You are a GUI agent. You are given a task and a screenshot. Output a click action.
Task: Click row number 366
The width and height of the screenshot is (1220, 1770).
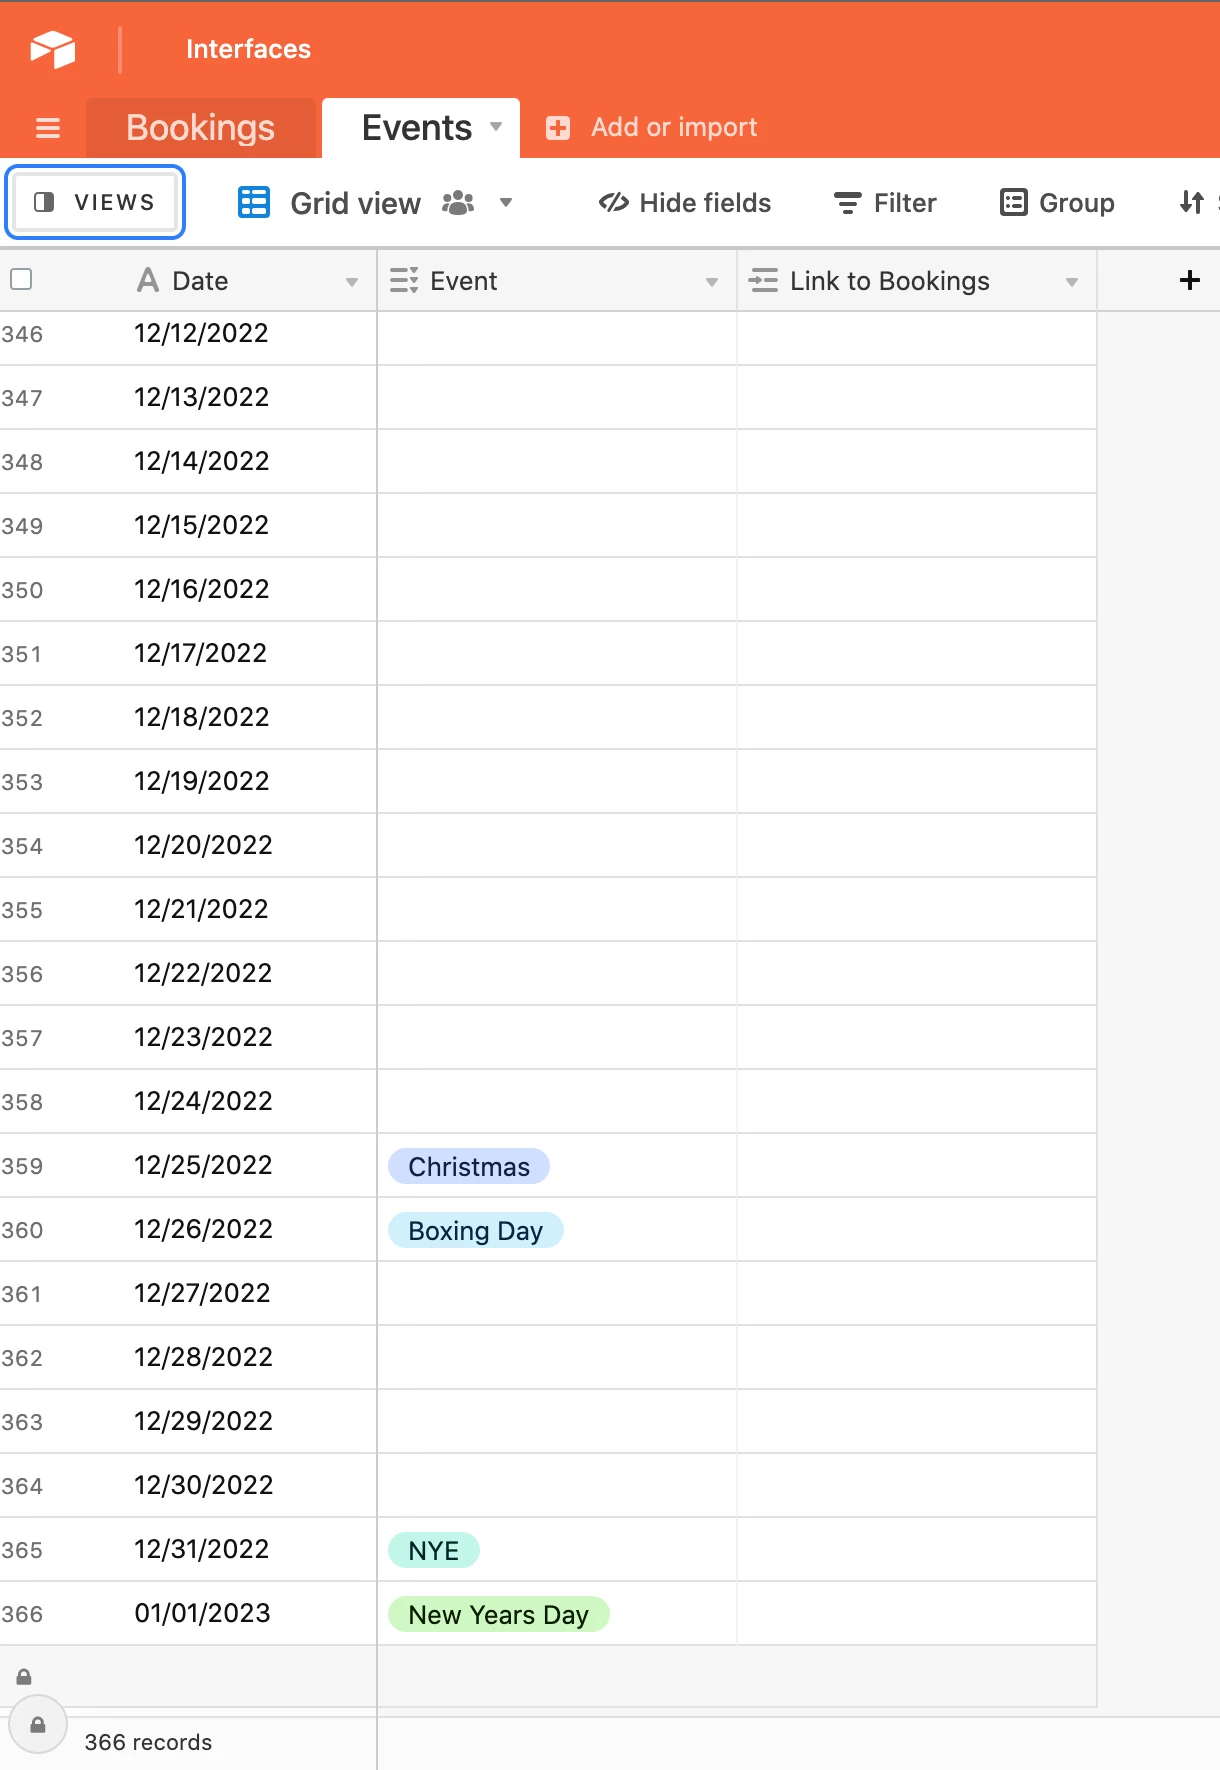click(22, 1614)
